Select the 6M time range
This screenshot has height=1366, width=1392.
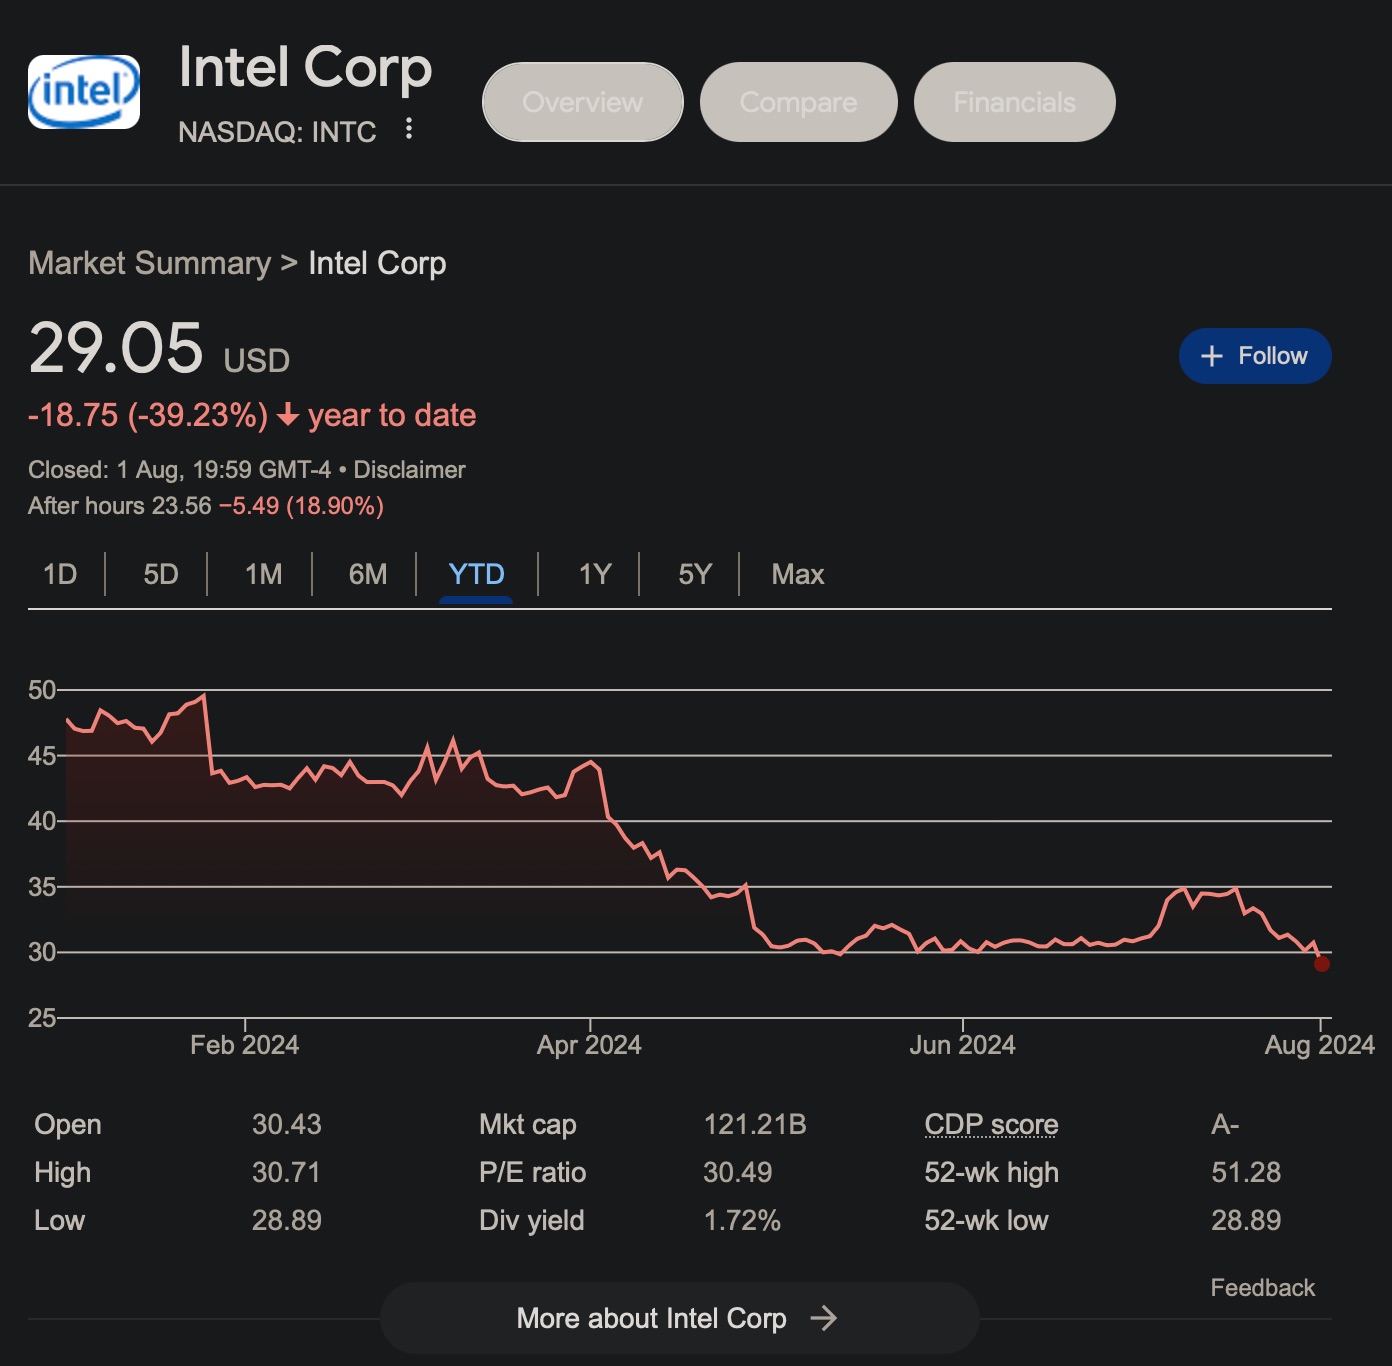pyautogui.click(x=368, y=574)
